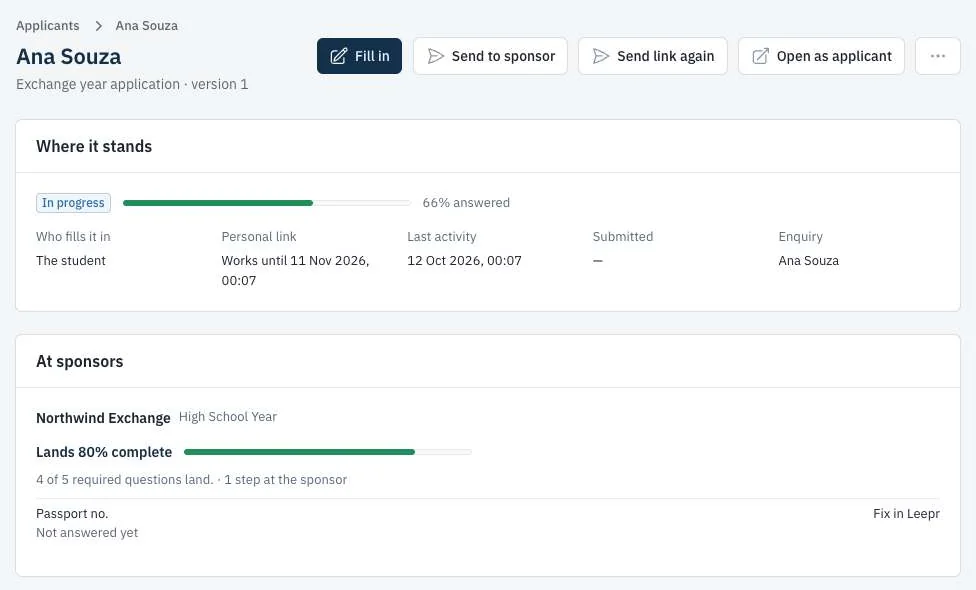976x590 pixels.
Task: Click the 'Not answered yet' status text
Action: (x=87, y=533)
